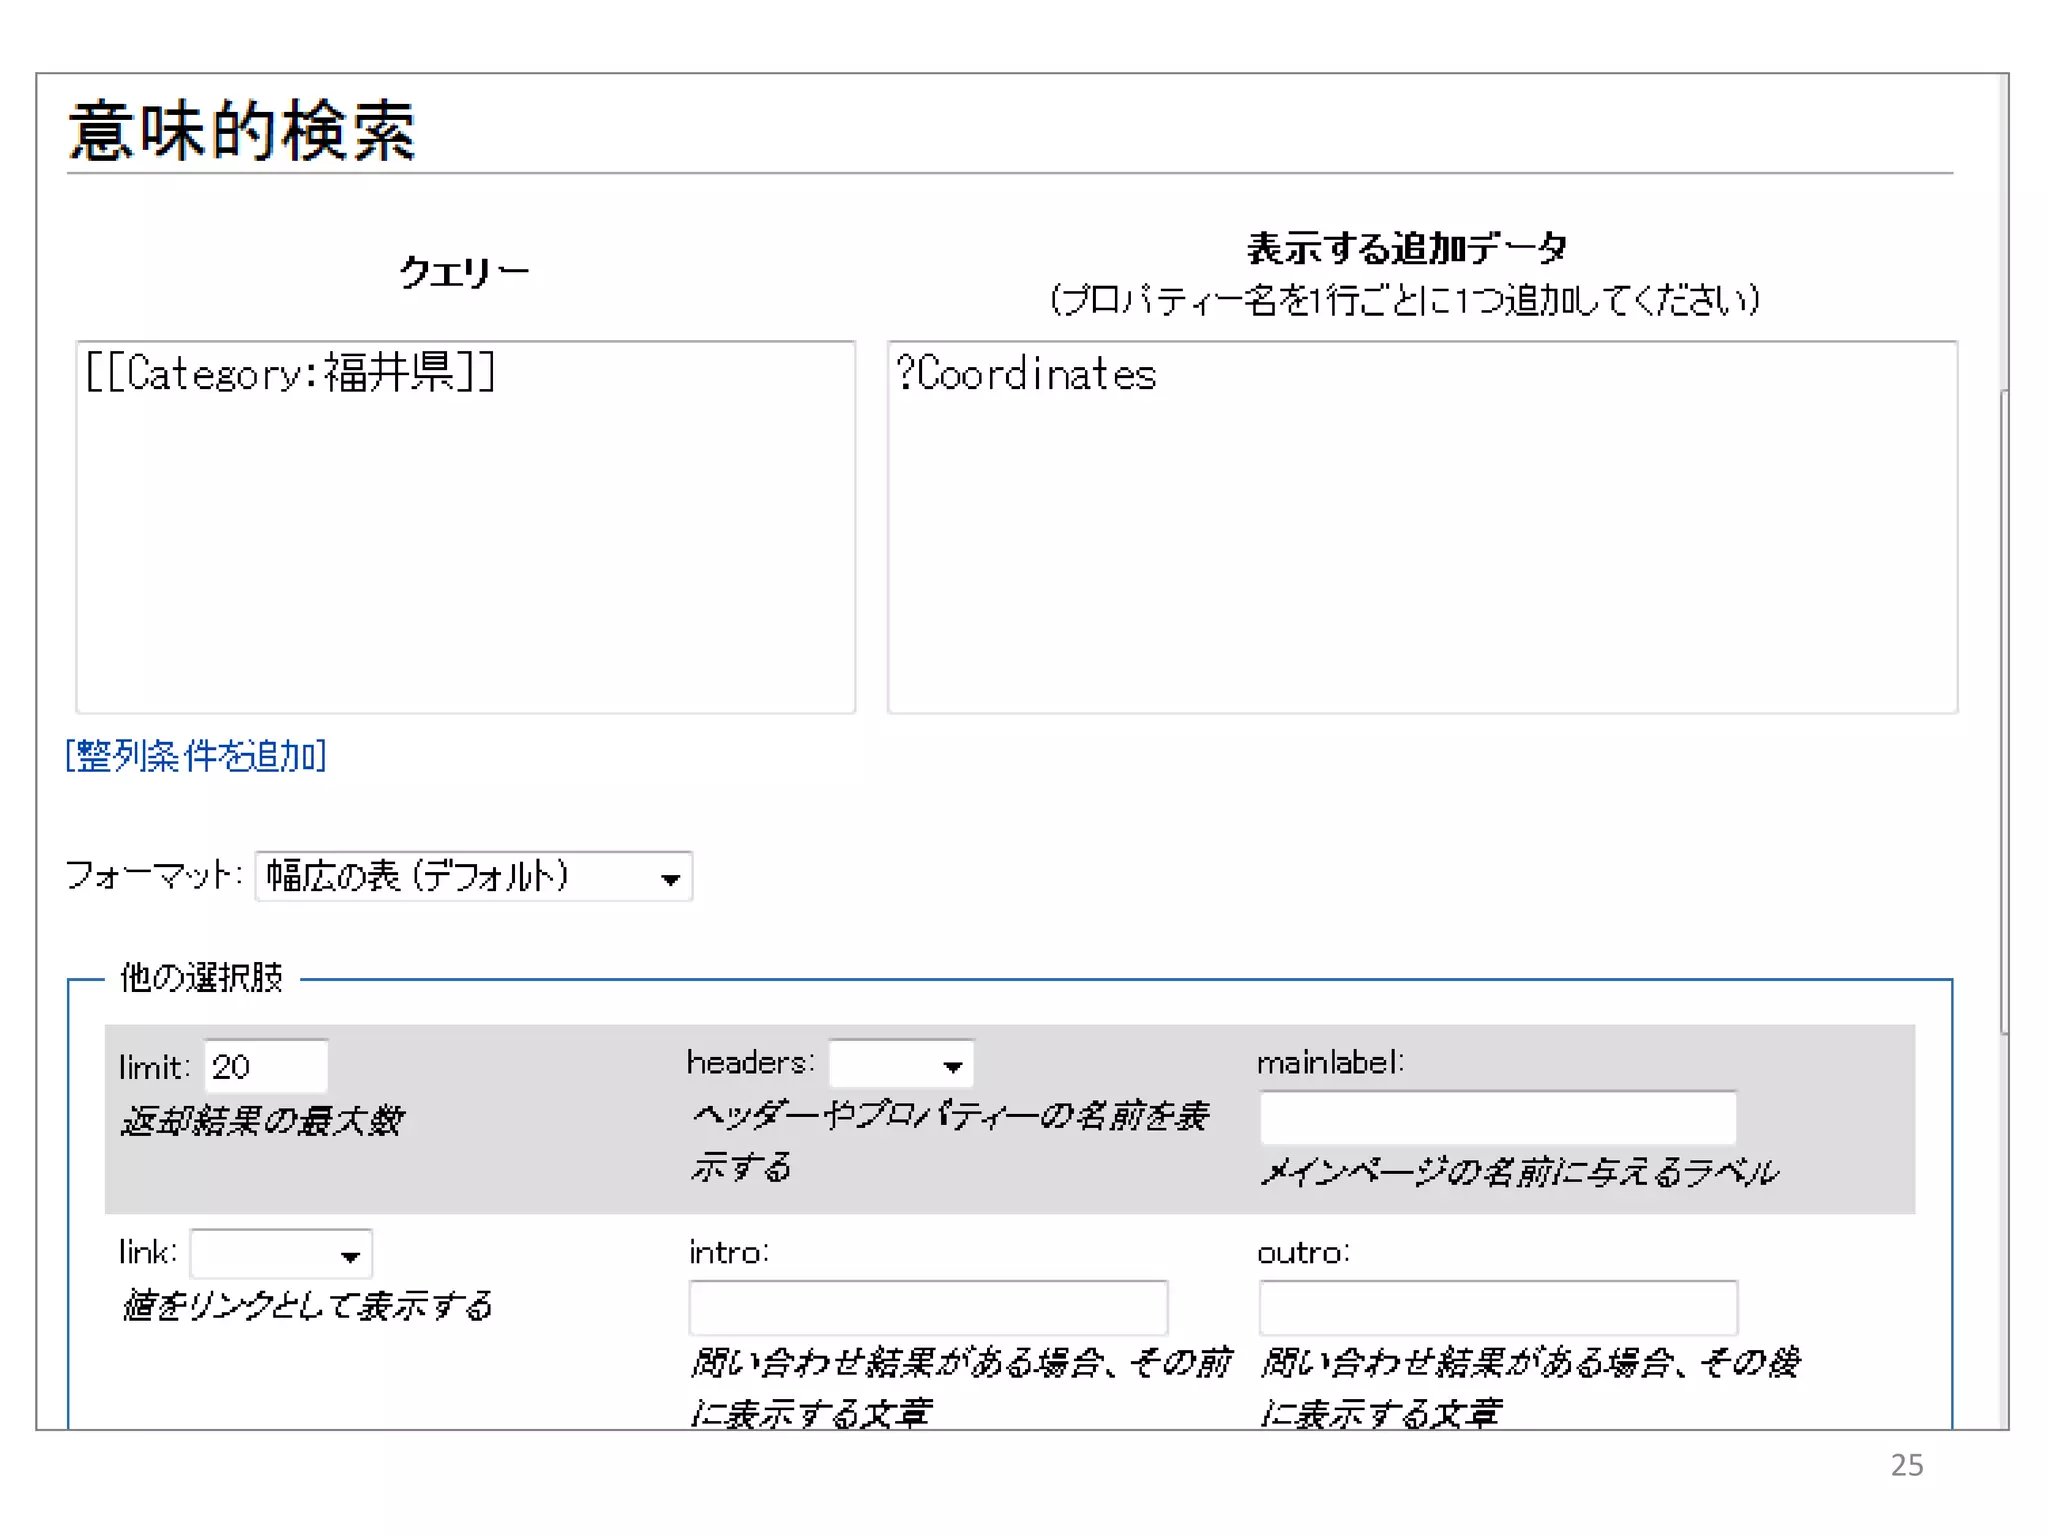This screenshot has height=1536, width=2048.
Task: Click the query textarea containing Category:福井県
Action: (x=465, y=527)
